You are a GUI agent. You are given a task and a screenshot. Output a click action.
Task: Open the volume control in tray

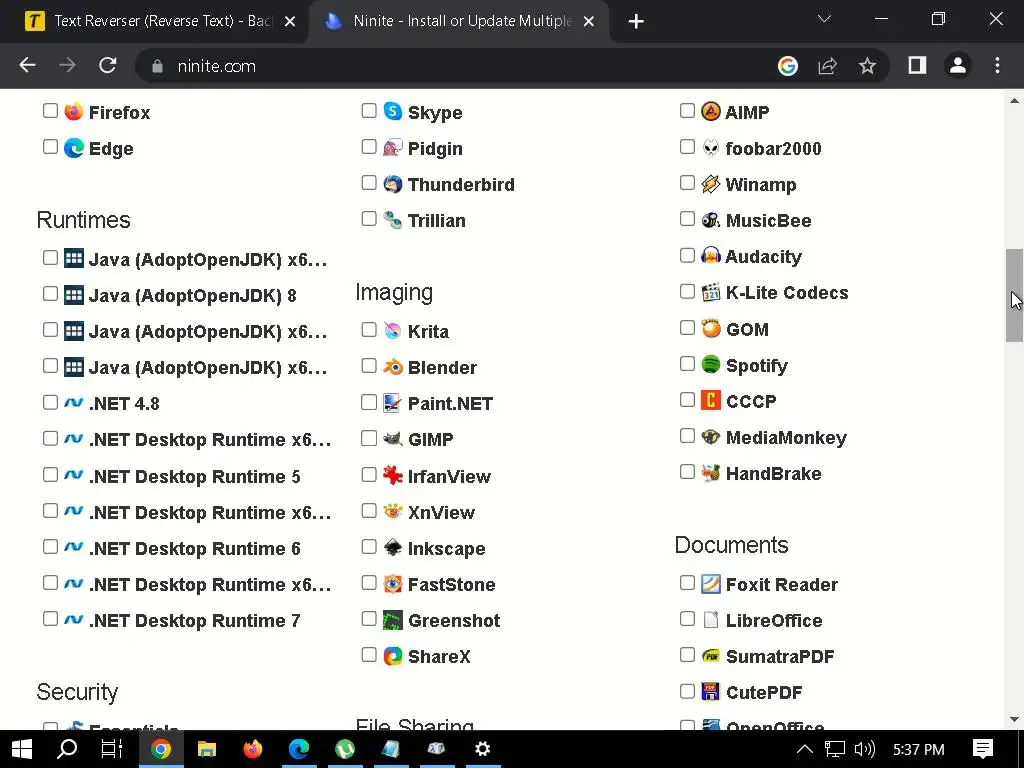(x=865, y=749)
